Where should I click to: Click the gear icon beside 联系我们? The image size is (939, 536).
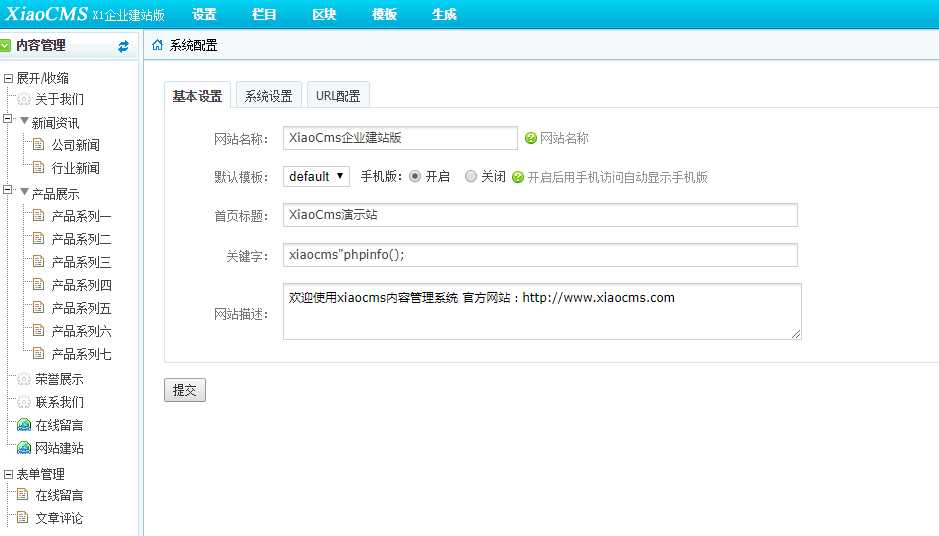coord(23,402)
